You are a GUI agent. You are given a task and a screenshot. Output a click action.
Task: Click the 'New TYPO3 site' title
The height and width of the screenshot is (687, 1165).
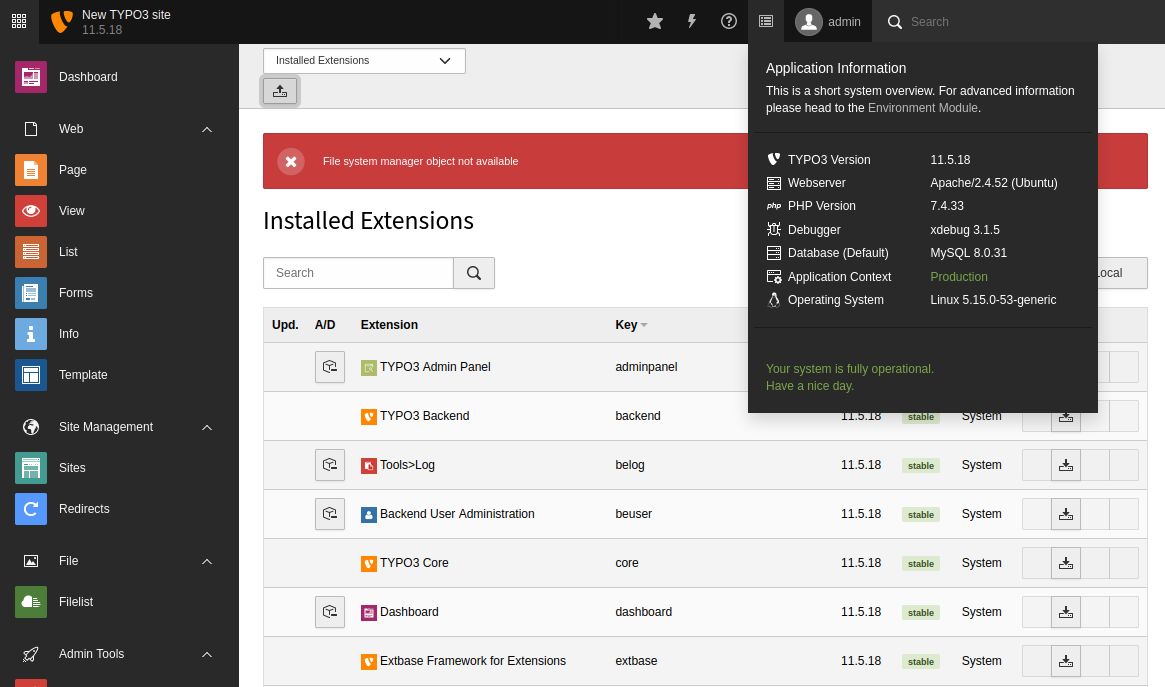[126, 14]
